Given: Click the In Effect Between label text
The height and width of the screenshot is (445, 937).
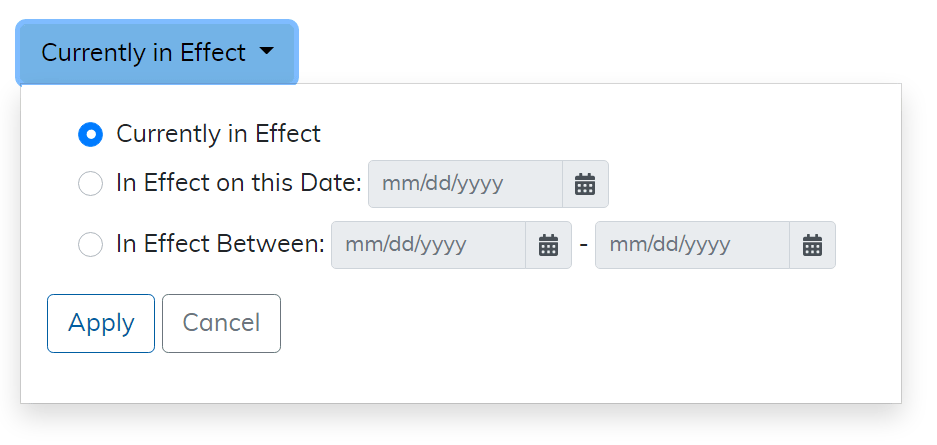Looking at the screenshot, I should click(x=220, y=245).
